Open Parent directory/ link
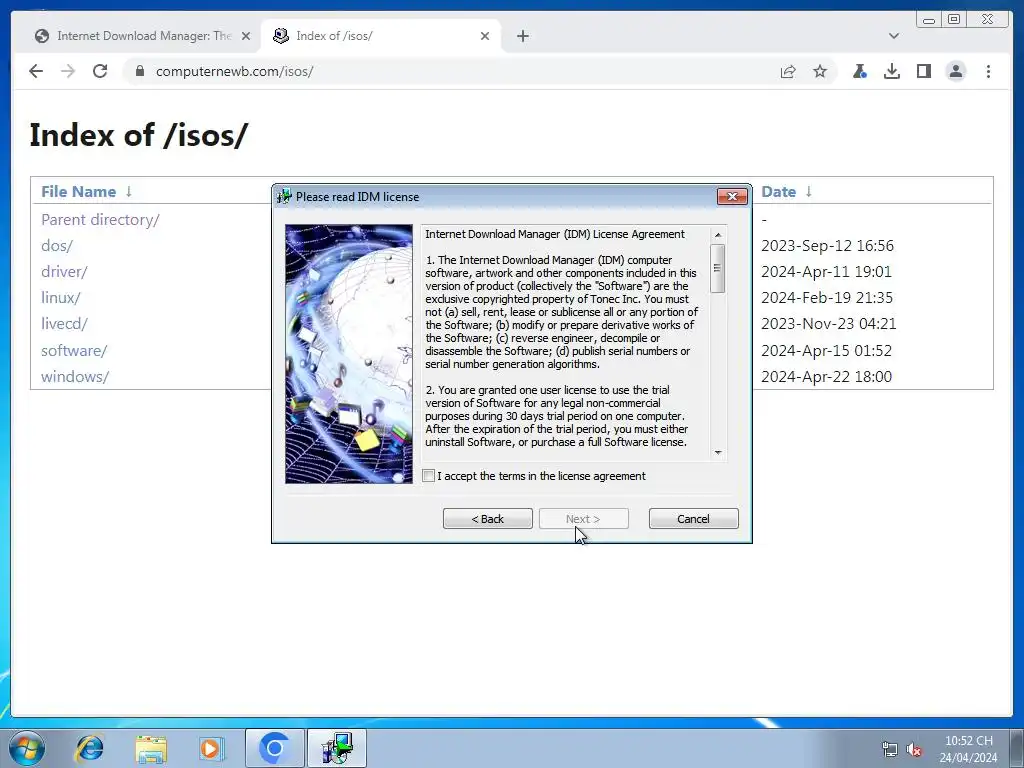The height and width of the screenshot is (768, 1024). point(100,219)
